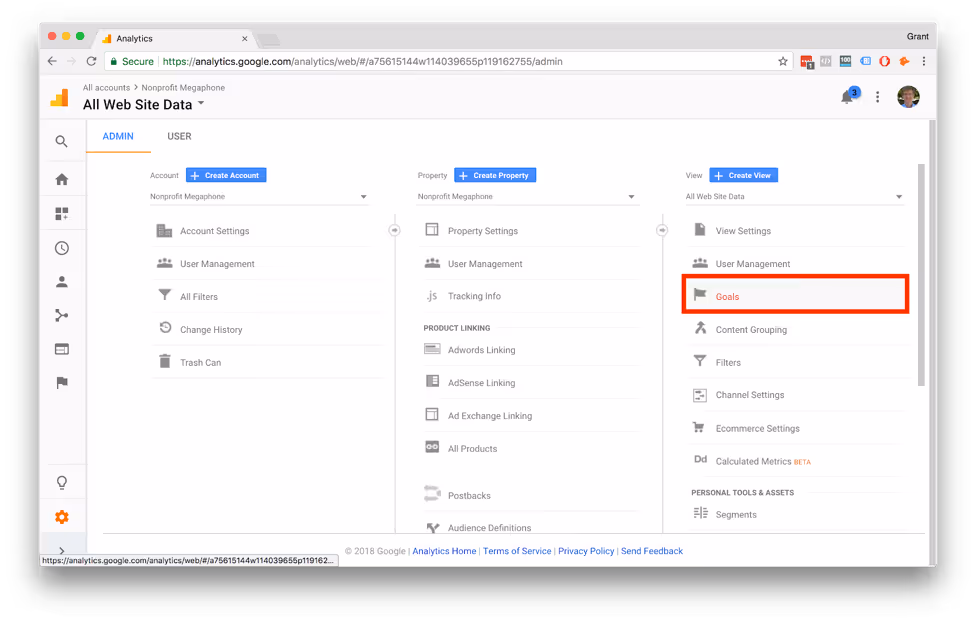976x623 pixels.
Task: Open the search icon in the left sidebar
Action: pos(61,141)
